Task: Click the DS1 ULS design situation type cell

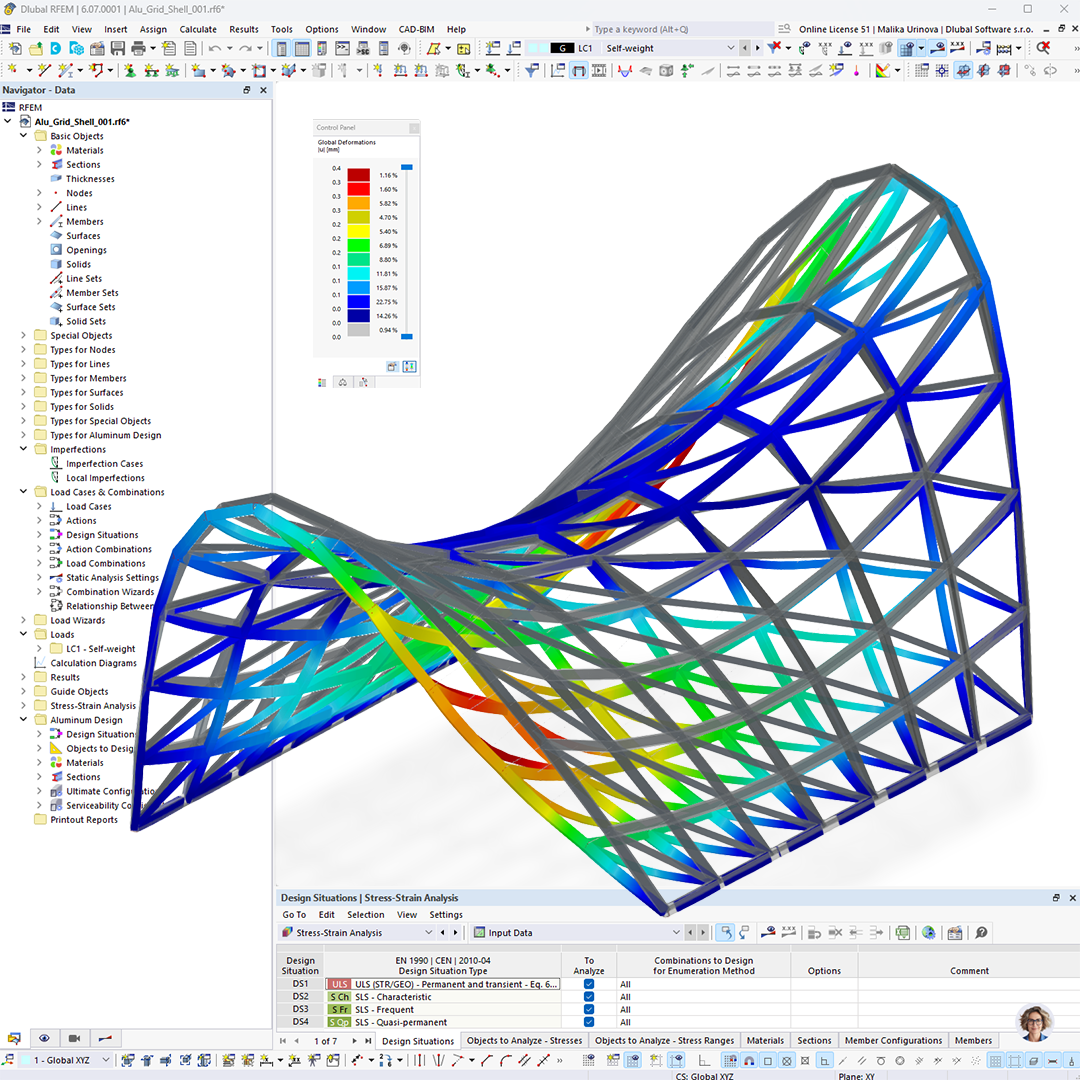Action: [x=442, y=984]
